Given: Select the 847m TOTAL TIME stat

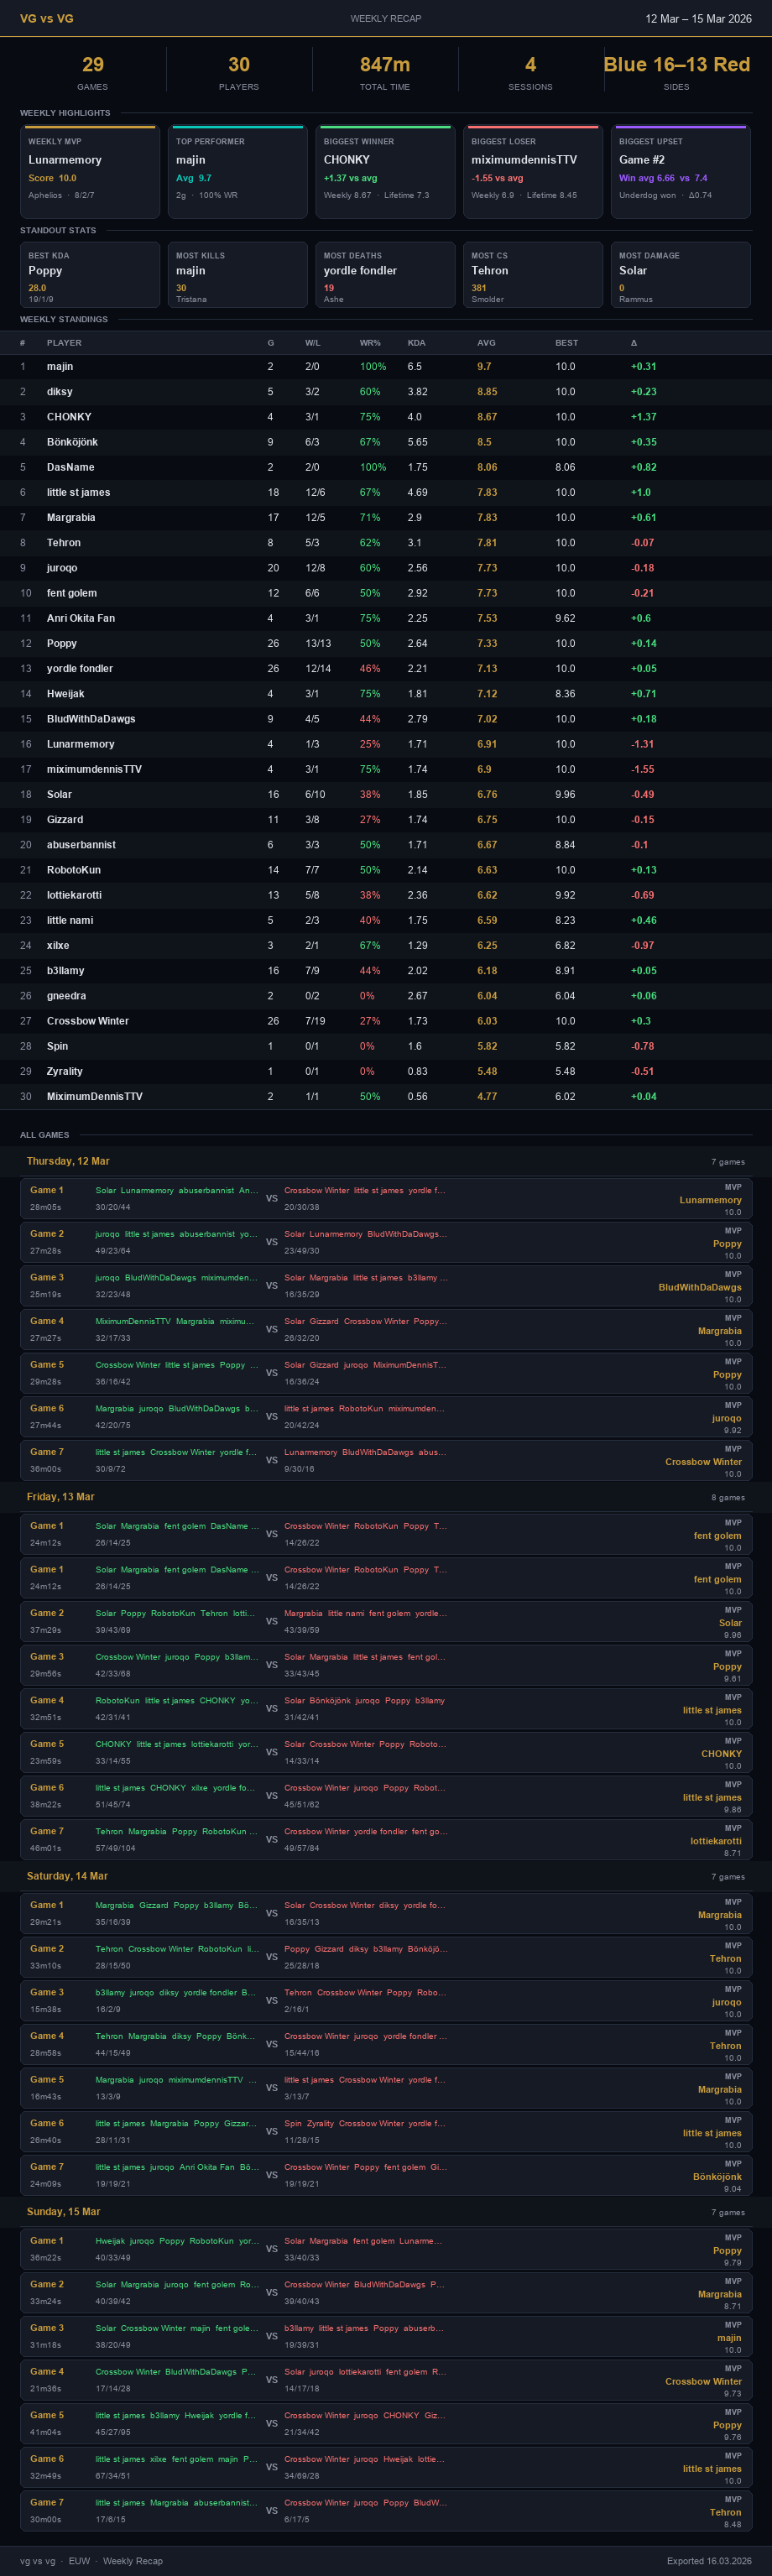Looking at the screenshot, I should 385,72.
